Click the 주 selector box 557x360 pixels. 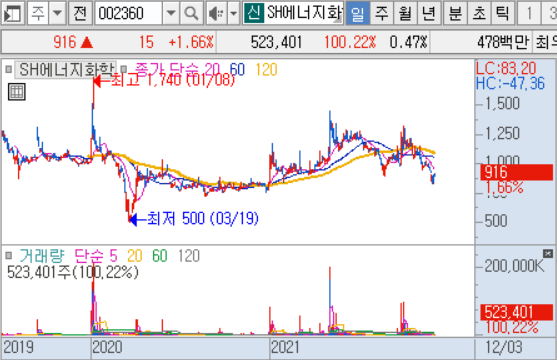click(38, 14)
